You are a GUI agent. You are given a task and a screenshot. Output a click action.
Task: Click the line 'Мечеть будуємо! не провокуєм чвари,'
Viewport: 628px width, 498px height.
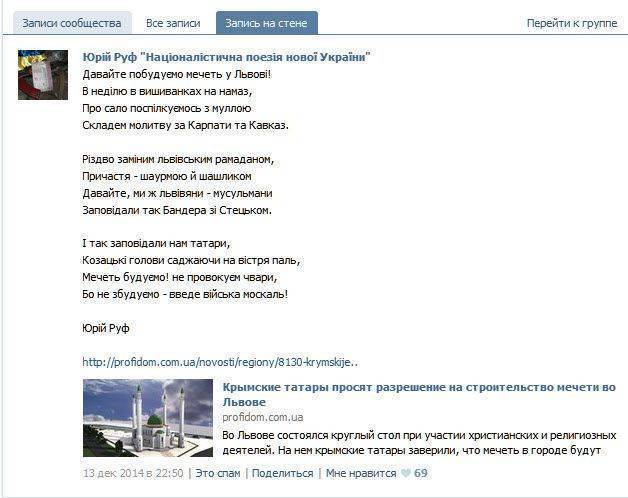click(180, 277)
